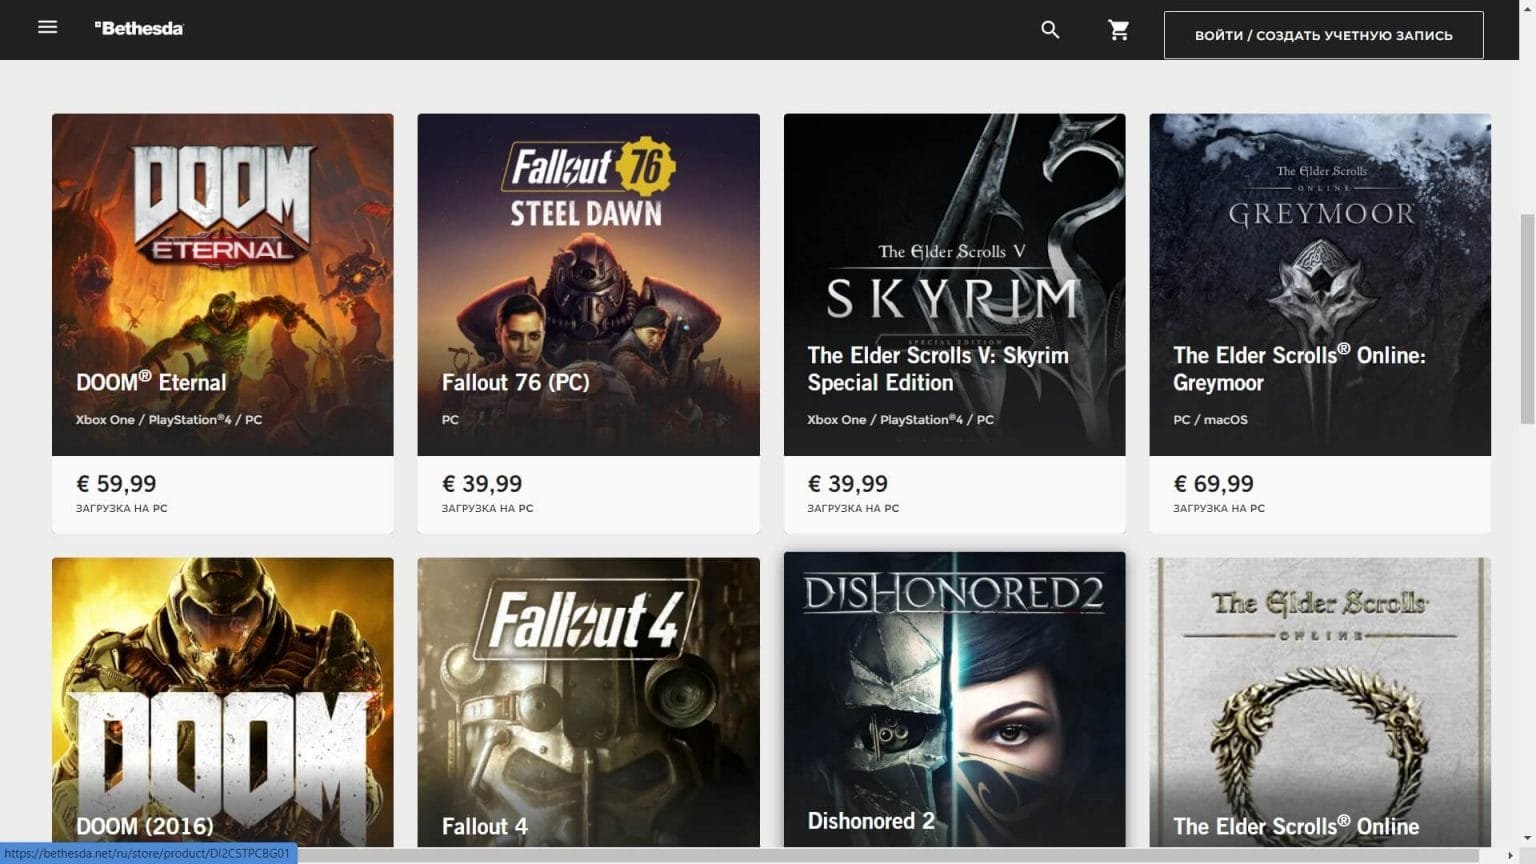The height and width of the screenshot is (864, 1536).
Task: Open the shopping cart icon
Action: click(x=1118, y=30)
